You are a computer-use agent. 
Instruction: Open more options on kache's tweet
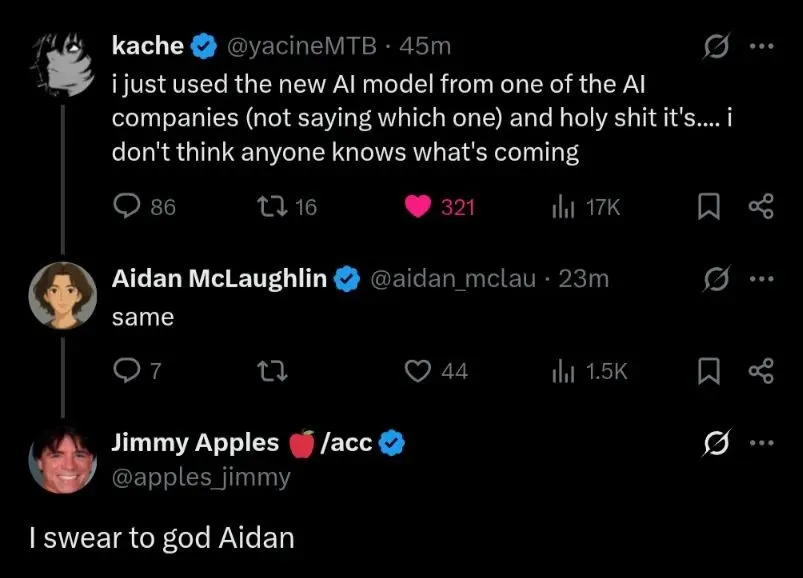tap(761, 46)
